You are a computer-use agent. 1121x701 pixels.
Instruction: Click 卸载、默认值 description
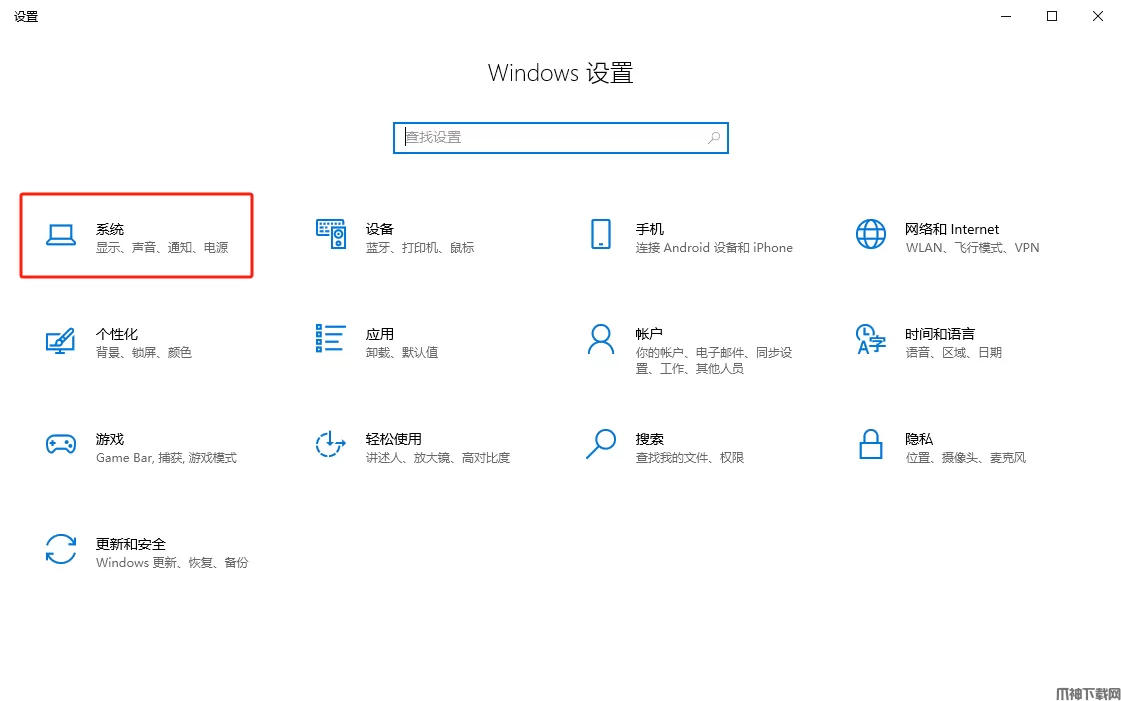pos(402,352)
